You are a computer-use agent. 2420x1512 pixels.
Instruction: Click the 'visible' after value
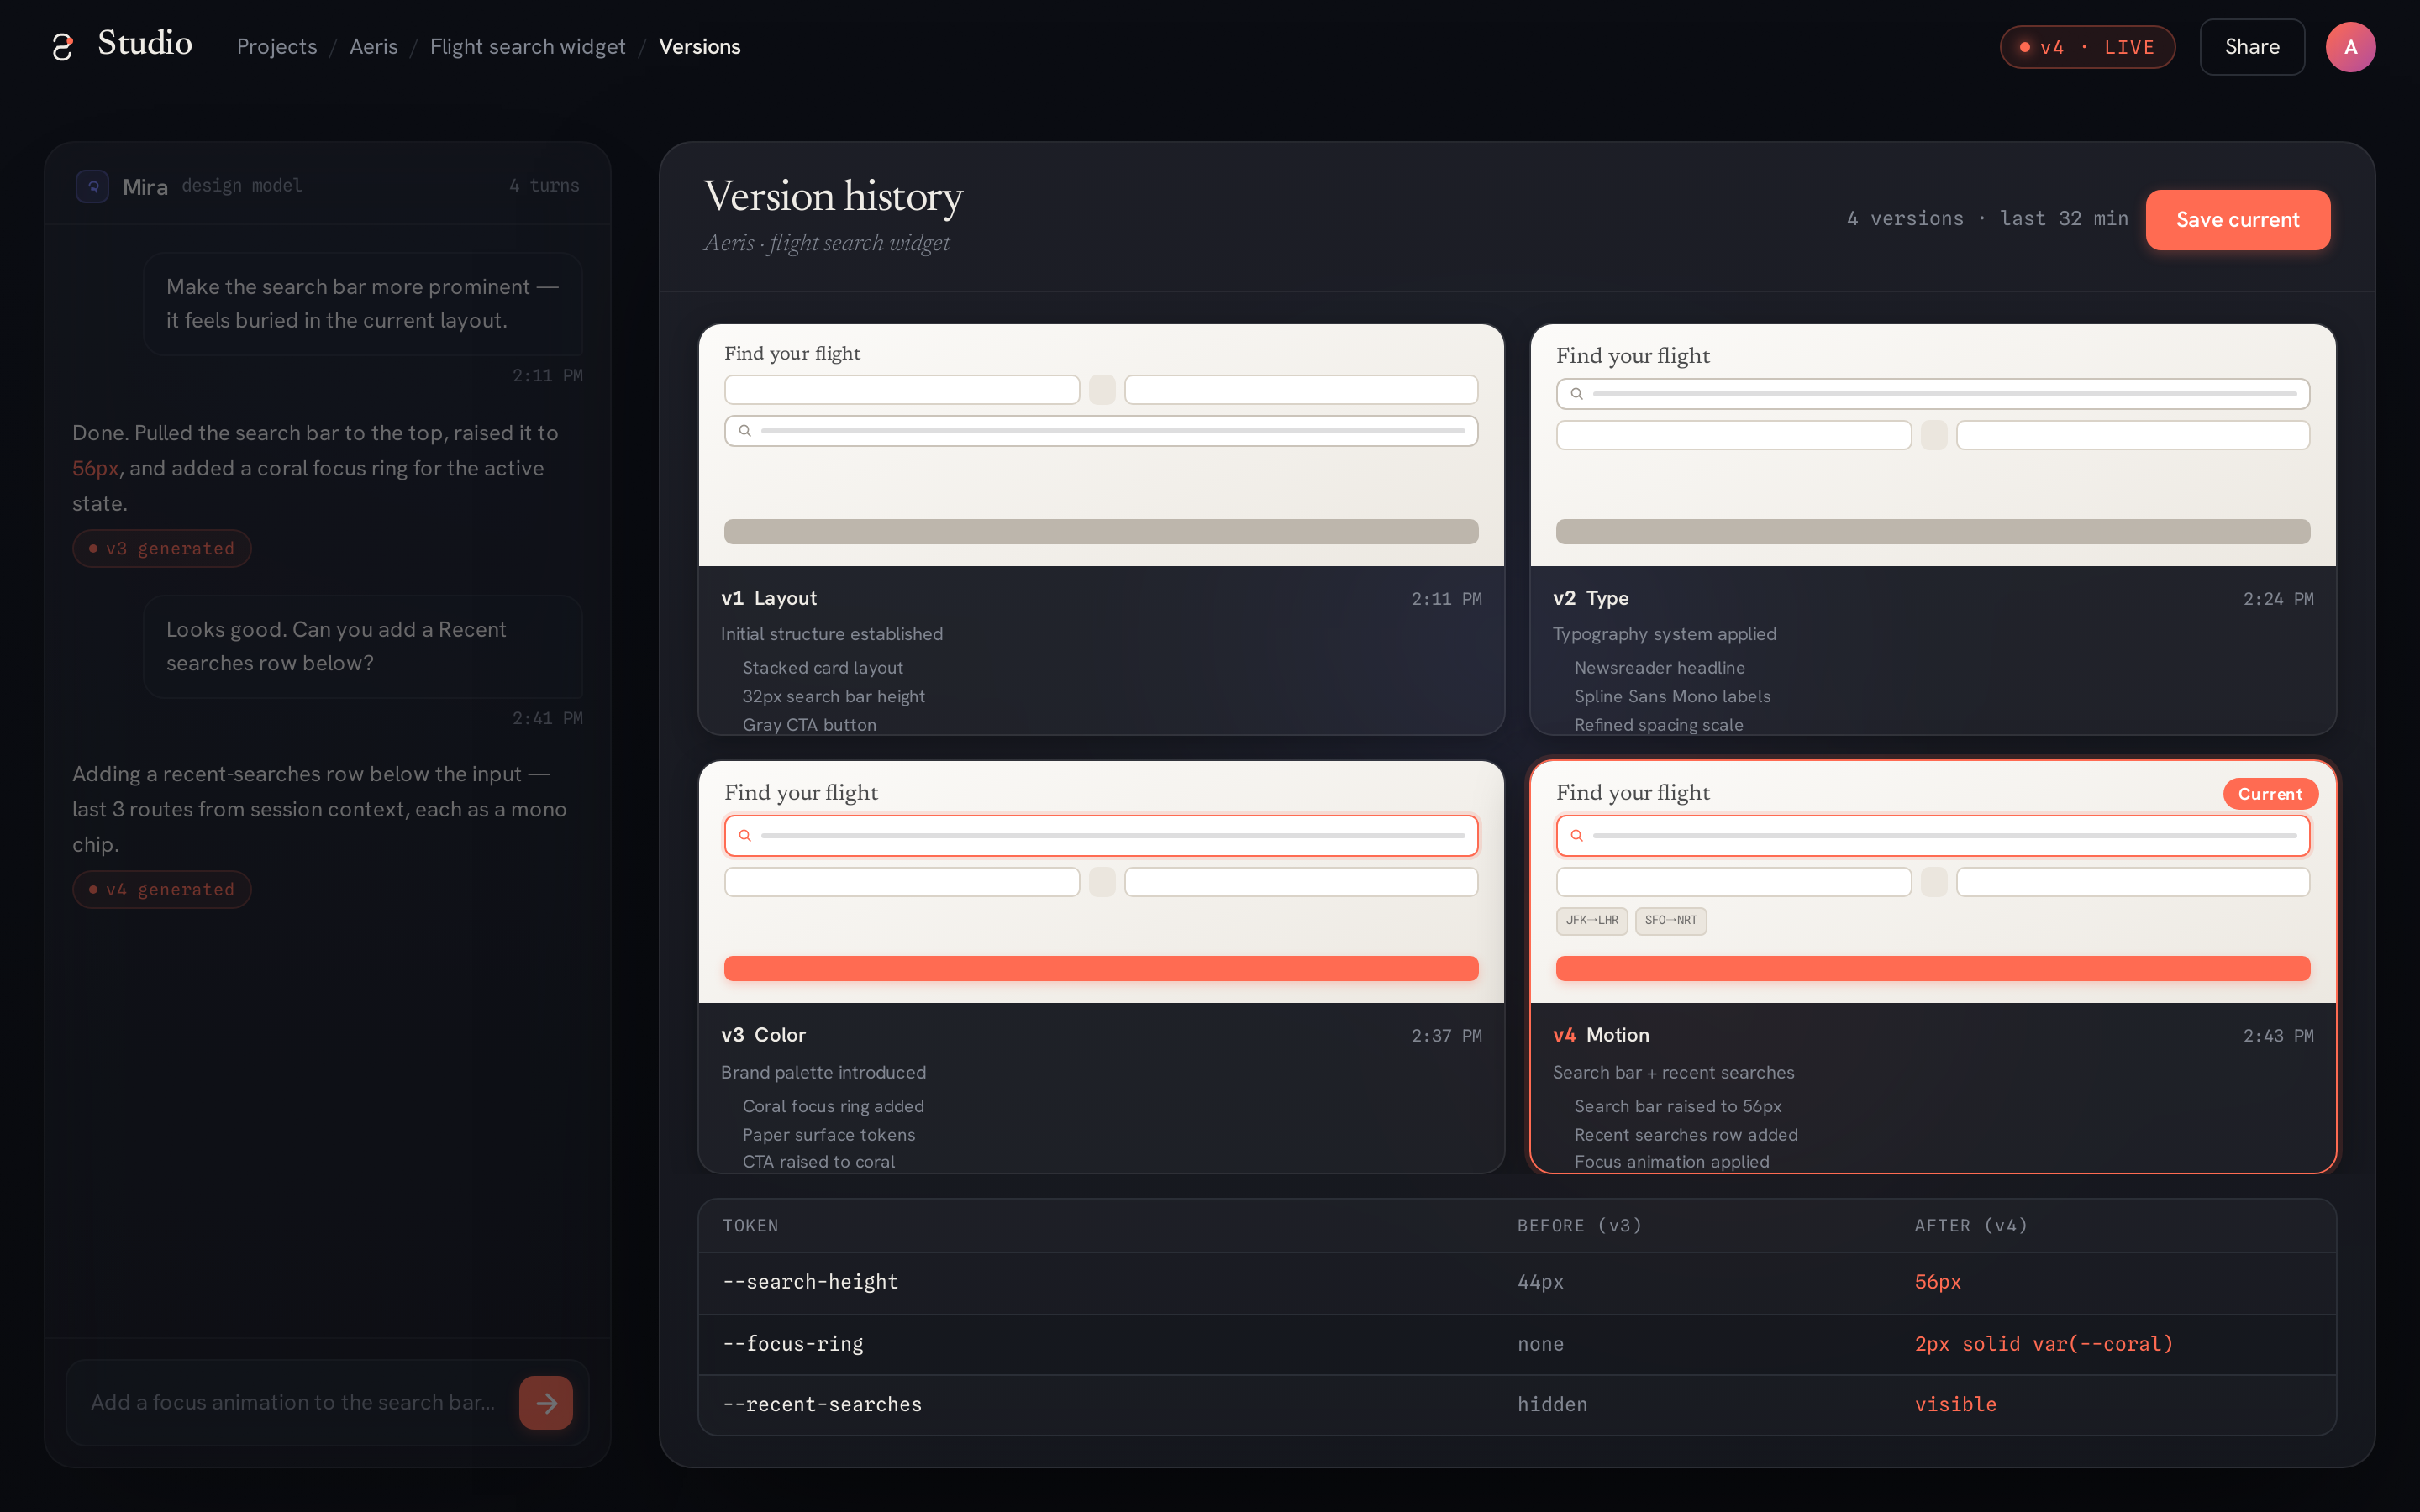click(x=1956, y=1405)
